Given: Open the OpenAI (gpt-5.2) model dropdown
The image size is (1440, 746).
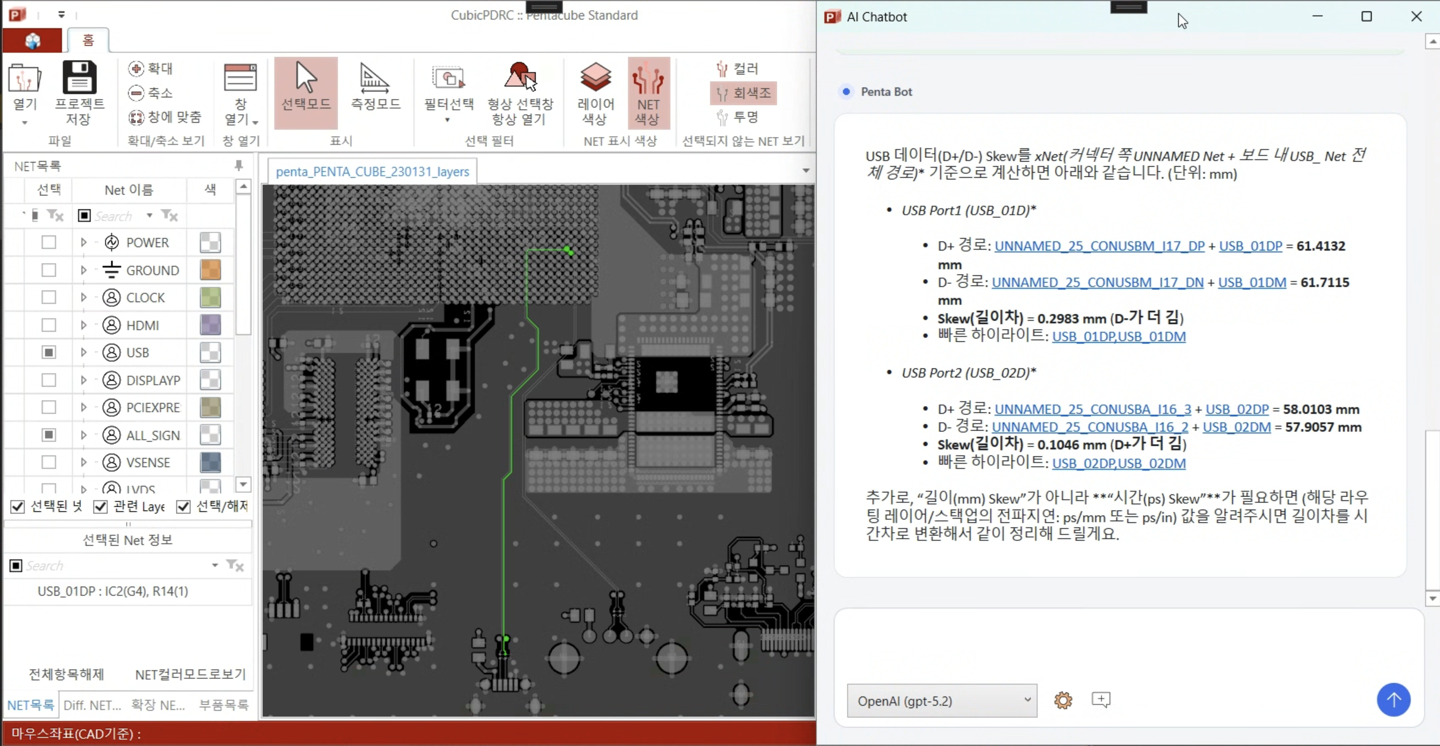Looking at the screenshot, I should pos(941,701).
